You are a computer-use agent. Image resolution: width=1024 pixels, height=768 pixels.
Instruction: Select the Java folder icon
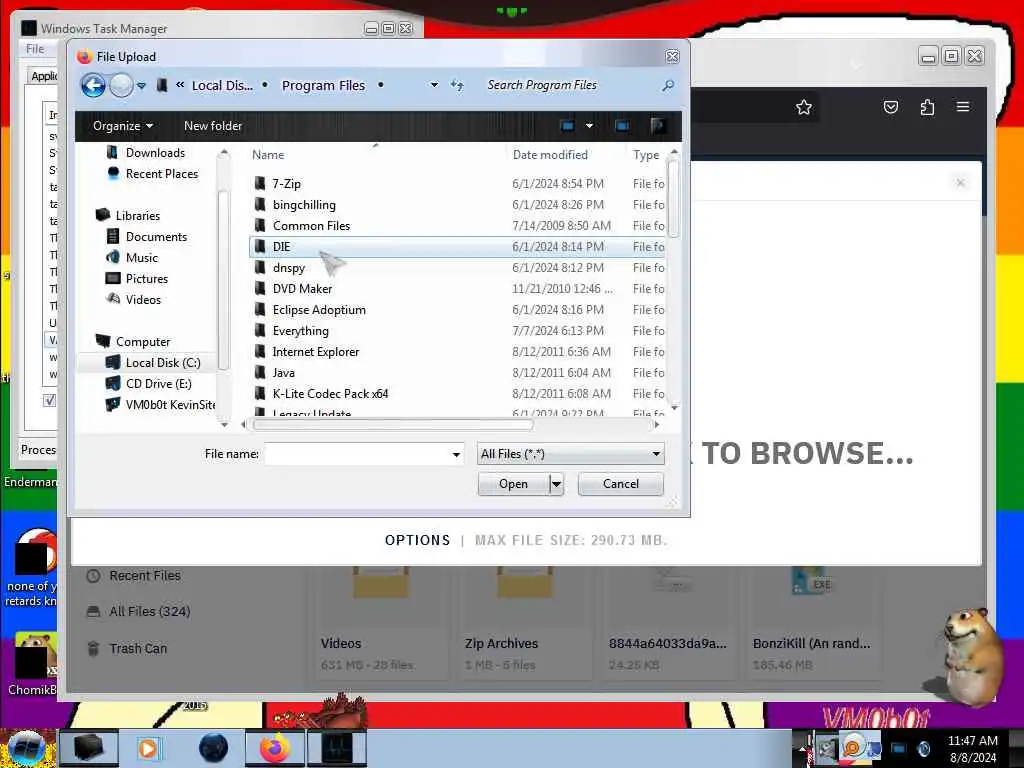[x=260, y=372]
